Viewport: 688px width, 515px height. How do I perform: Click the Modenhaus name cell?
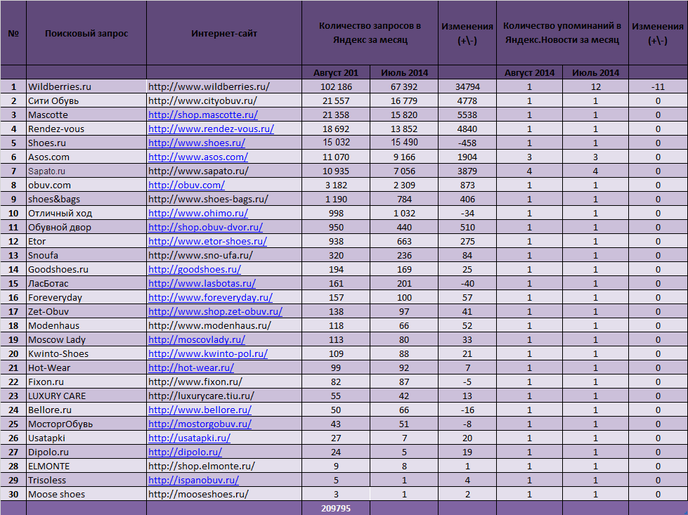click(x=86, y=325)
